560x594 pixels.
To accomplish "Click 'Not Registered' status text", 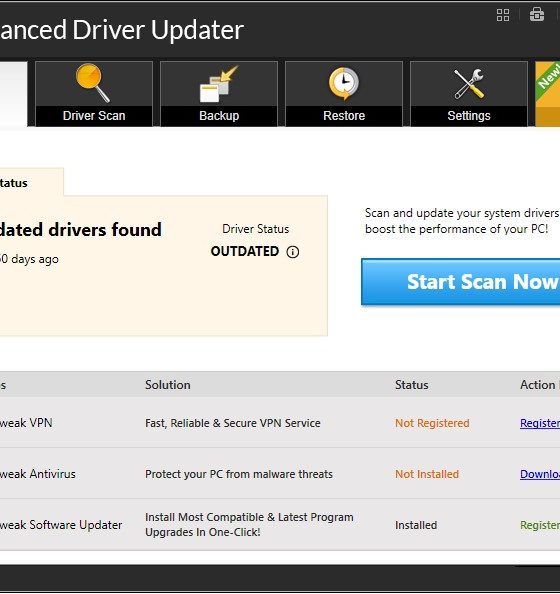I will point(432,423).
